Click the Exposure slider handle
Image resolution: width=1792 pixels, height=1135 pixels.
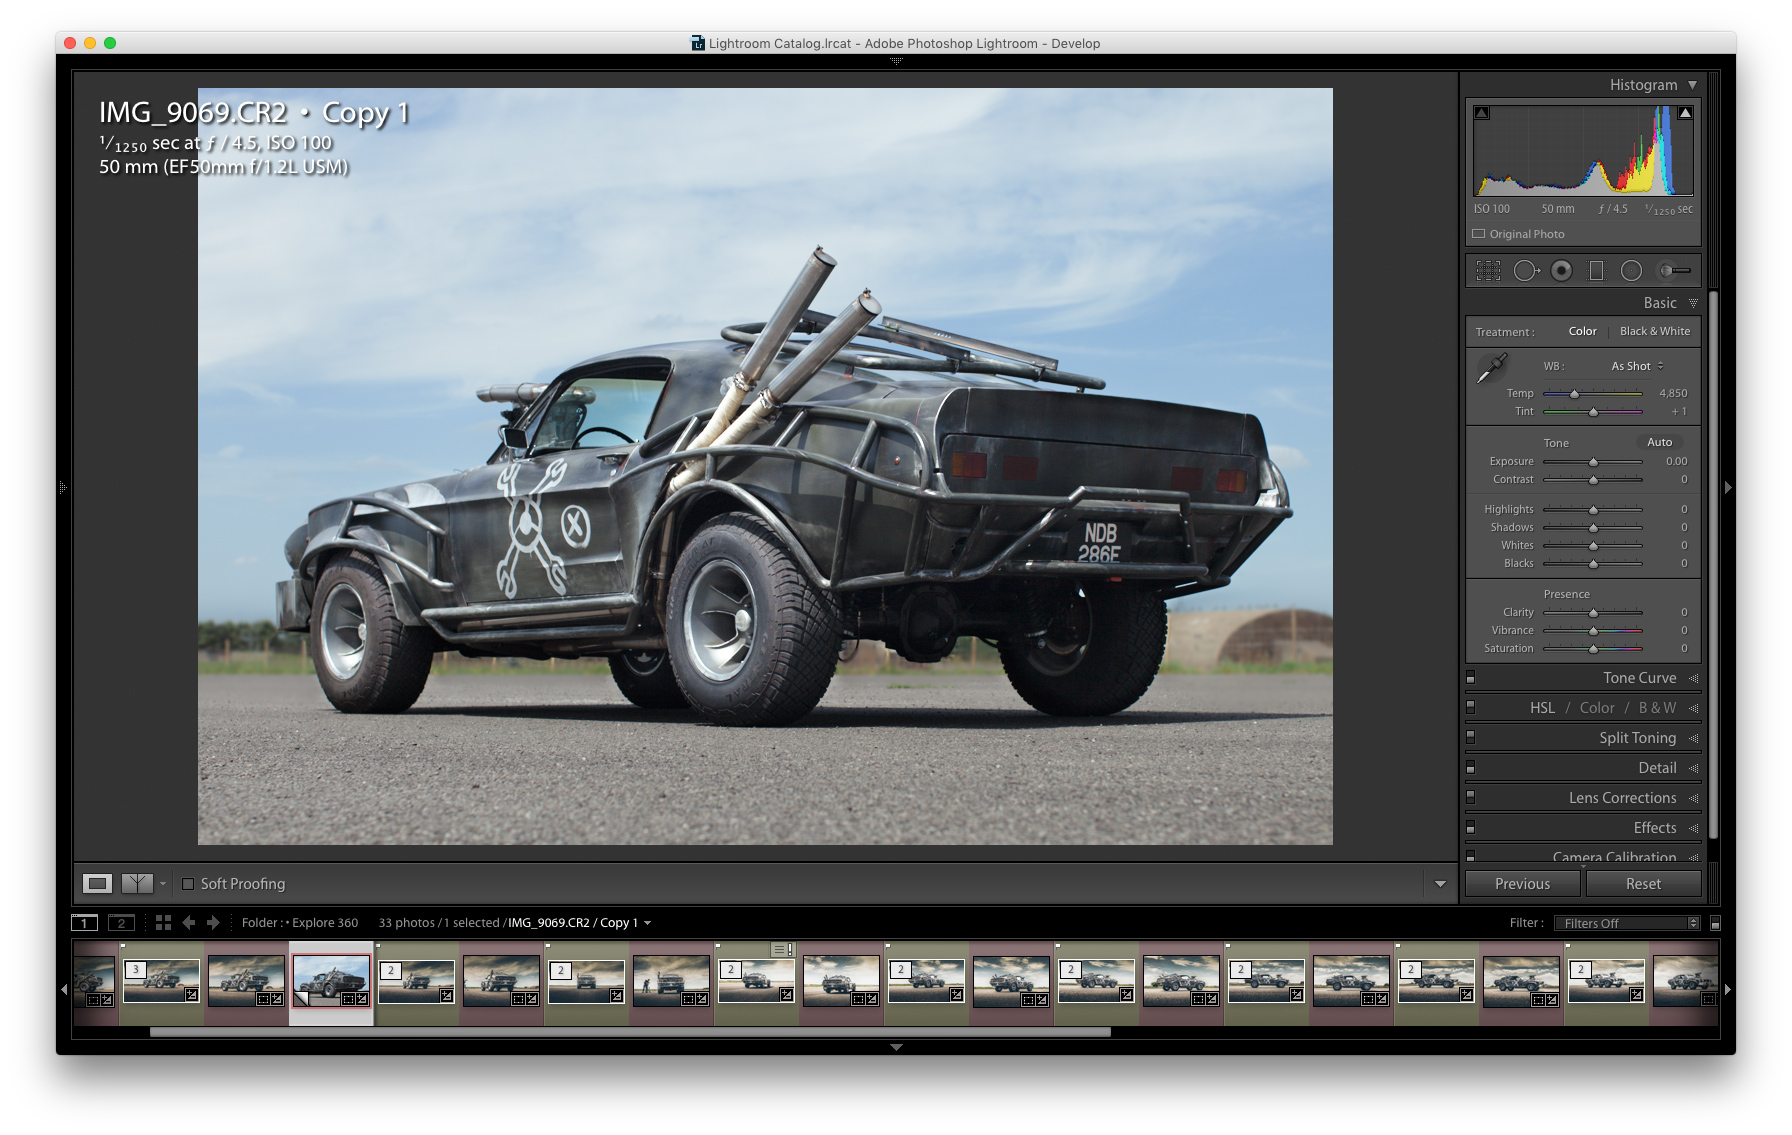1593,462
